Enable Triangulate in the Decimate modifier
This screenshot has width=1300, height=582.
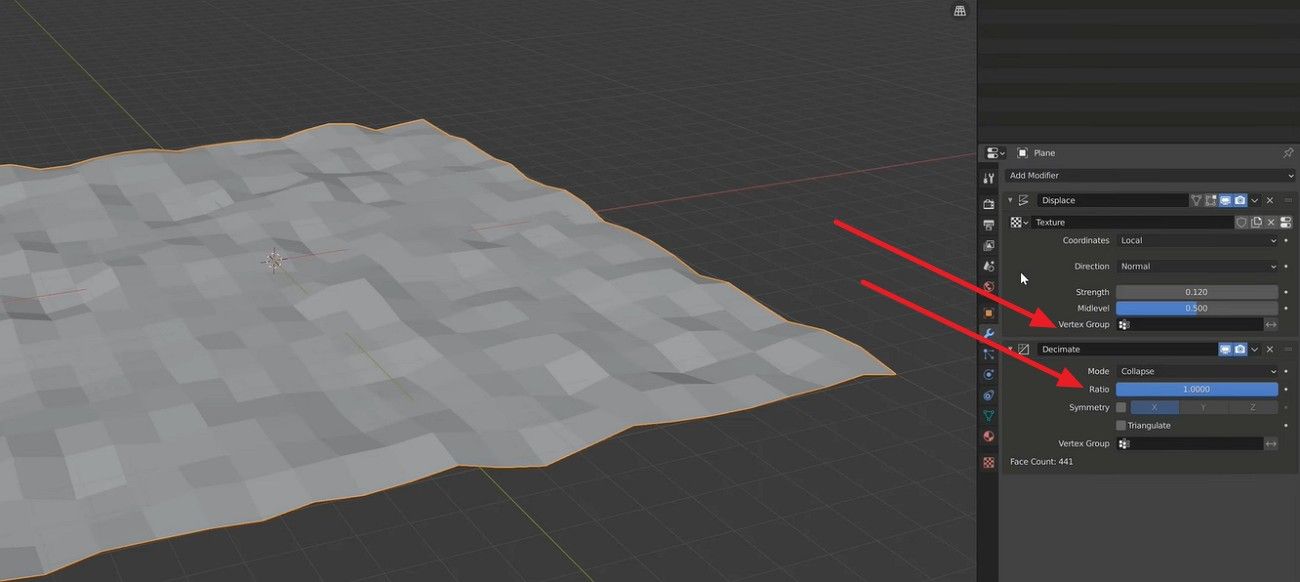[x=1122, y=425]
